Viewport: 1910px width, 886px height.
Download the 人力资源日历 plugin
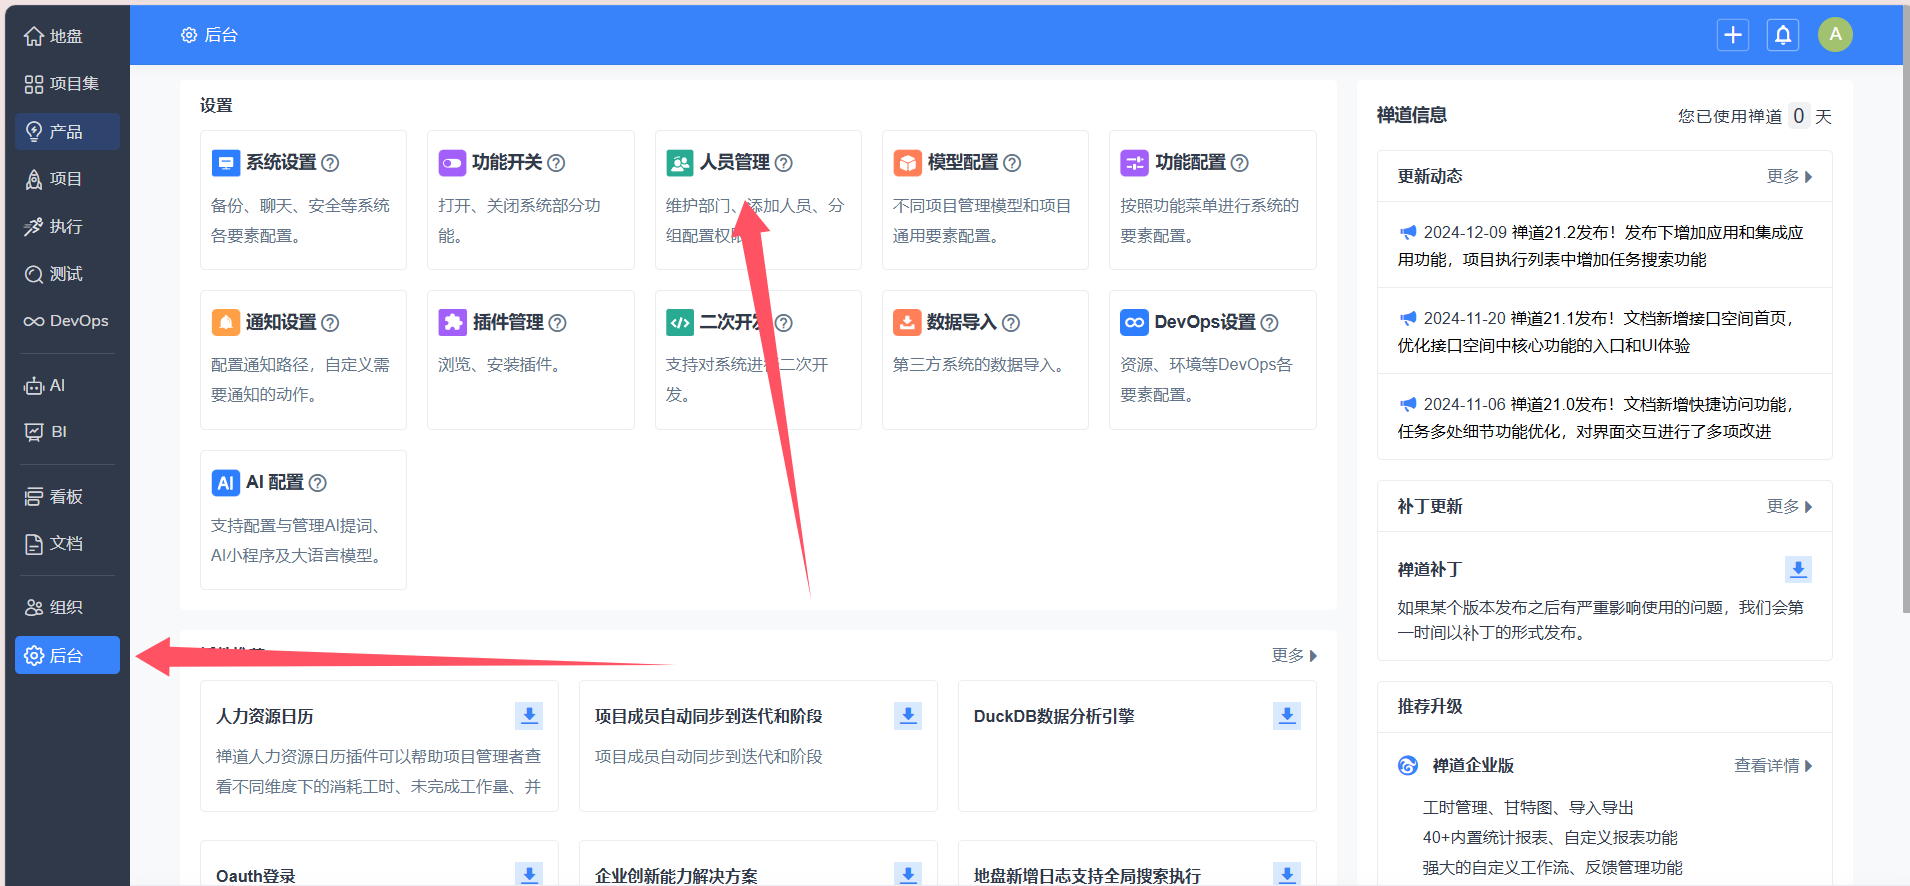529,716
